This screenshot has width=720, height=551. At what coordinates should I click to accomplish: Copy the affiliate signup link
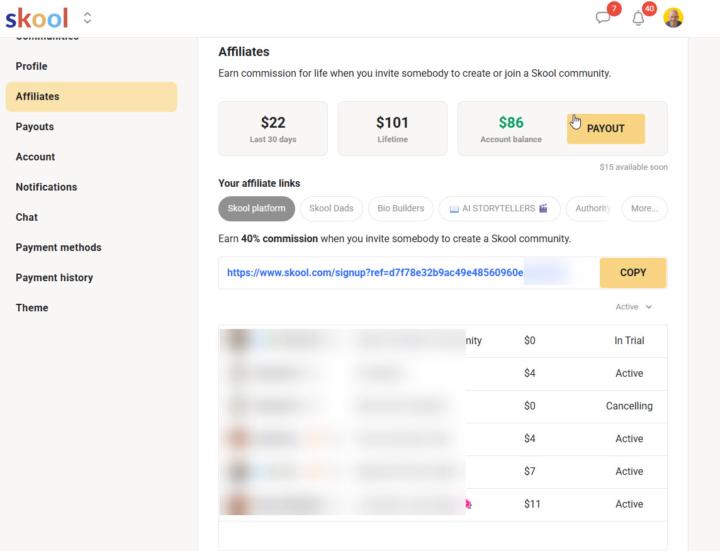(x=633, y=273)
